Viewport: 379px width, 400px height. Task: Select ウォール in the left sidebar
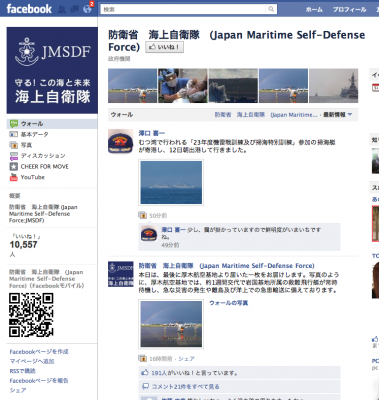[32, 124]
